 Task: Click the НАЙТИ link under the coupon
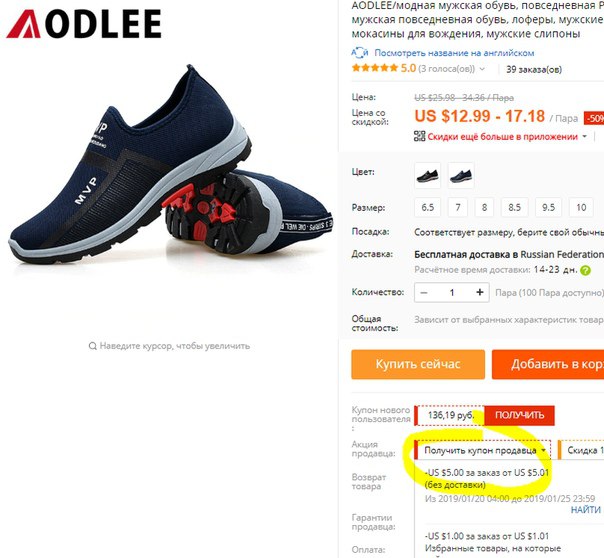point(586,510)
